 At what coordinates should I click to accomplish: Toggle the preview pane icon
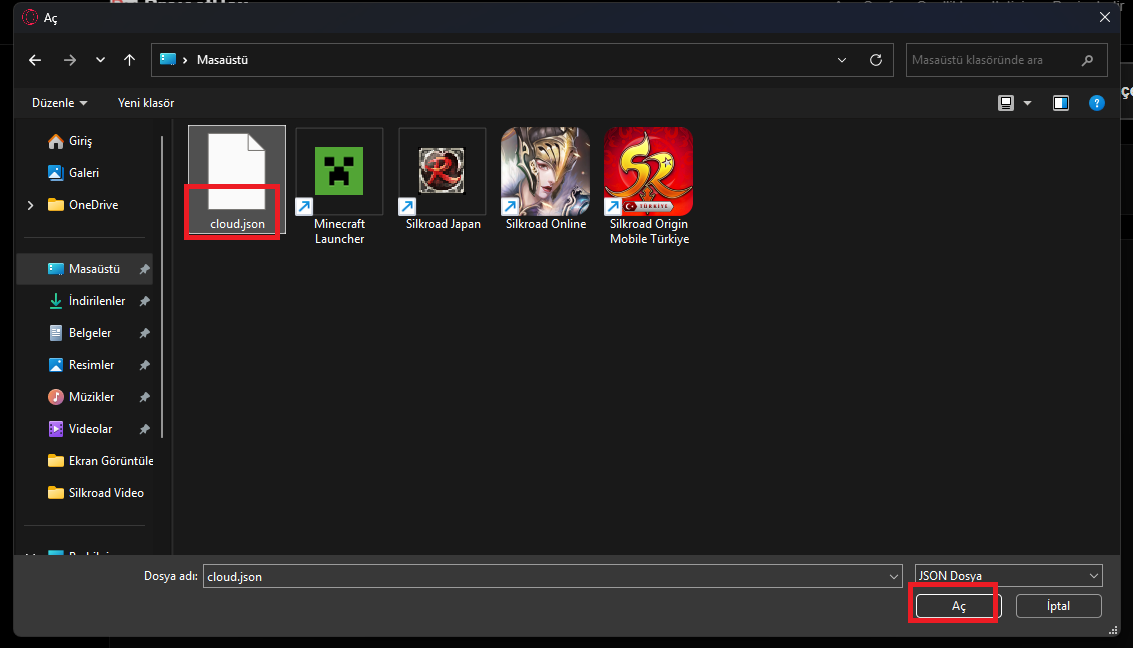pos(1061,103)
